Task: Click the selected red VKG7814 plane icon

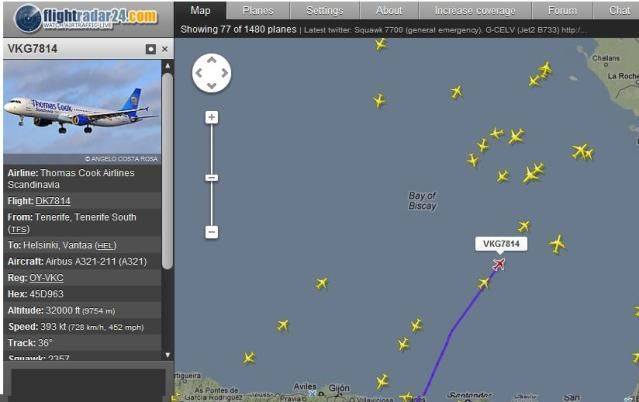Action: click(x=499, y=264)
